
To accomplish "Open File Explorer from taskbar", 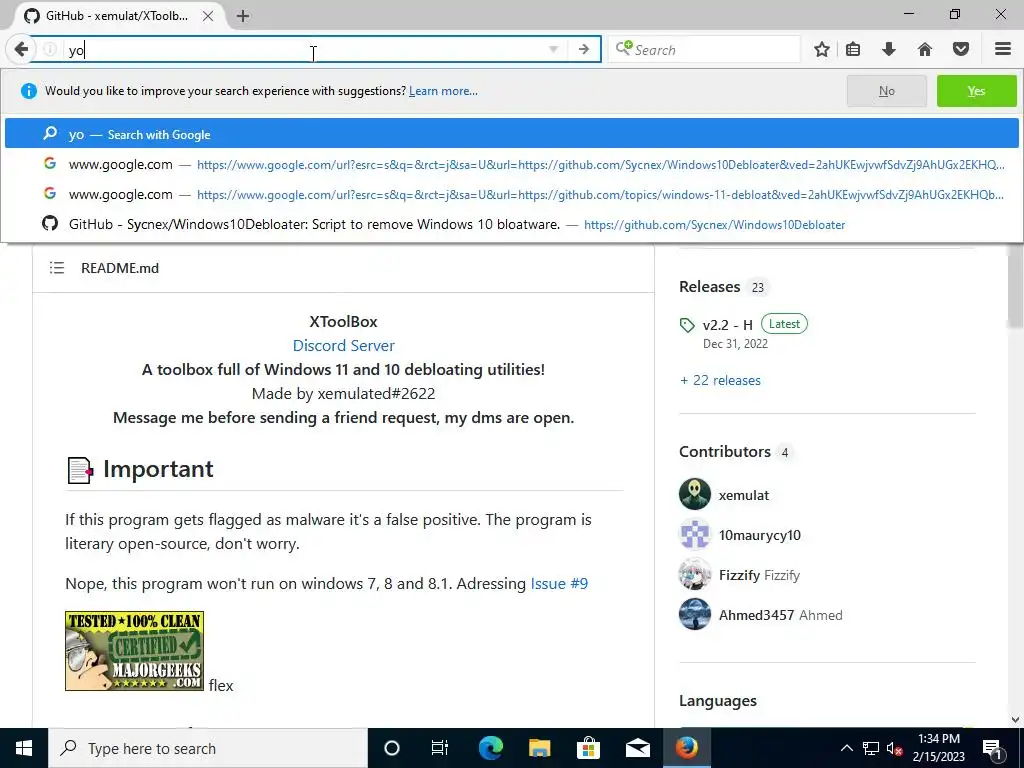I will tap(539, 748).
